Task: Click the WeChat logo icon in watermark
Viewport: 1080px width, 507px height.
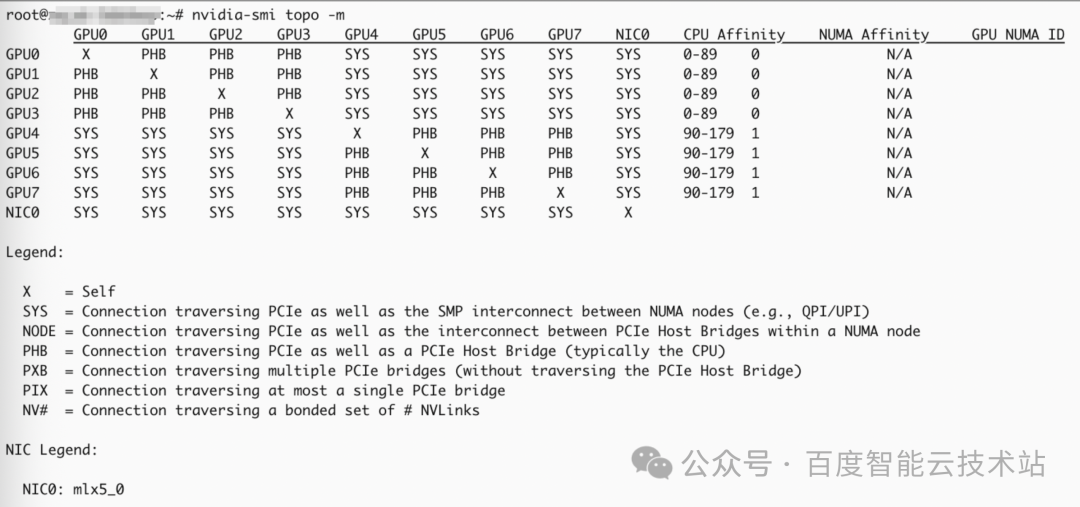Action: point(652,462)
